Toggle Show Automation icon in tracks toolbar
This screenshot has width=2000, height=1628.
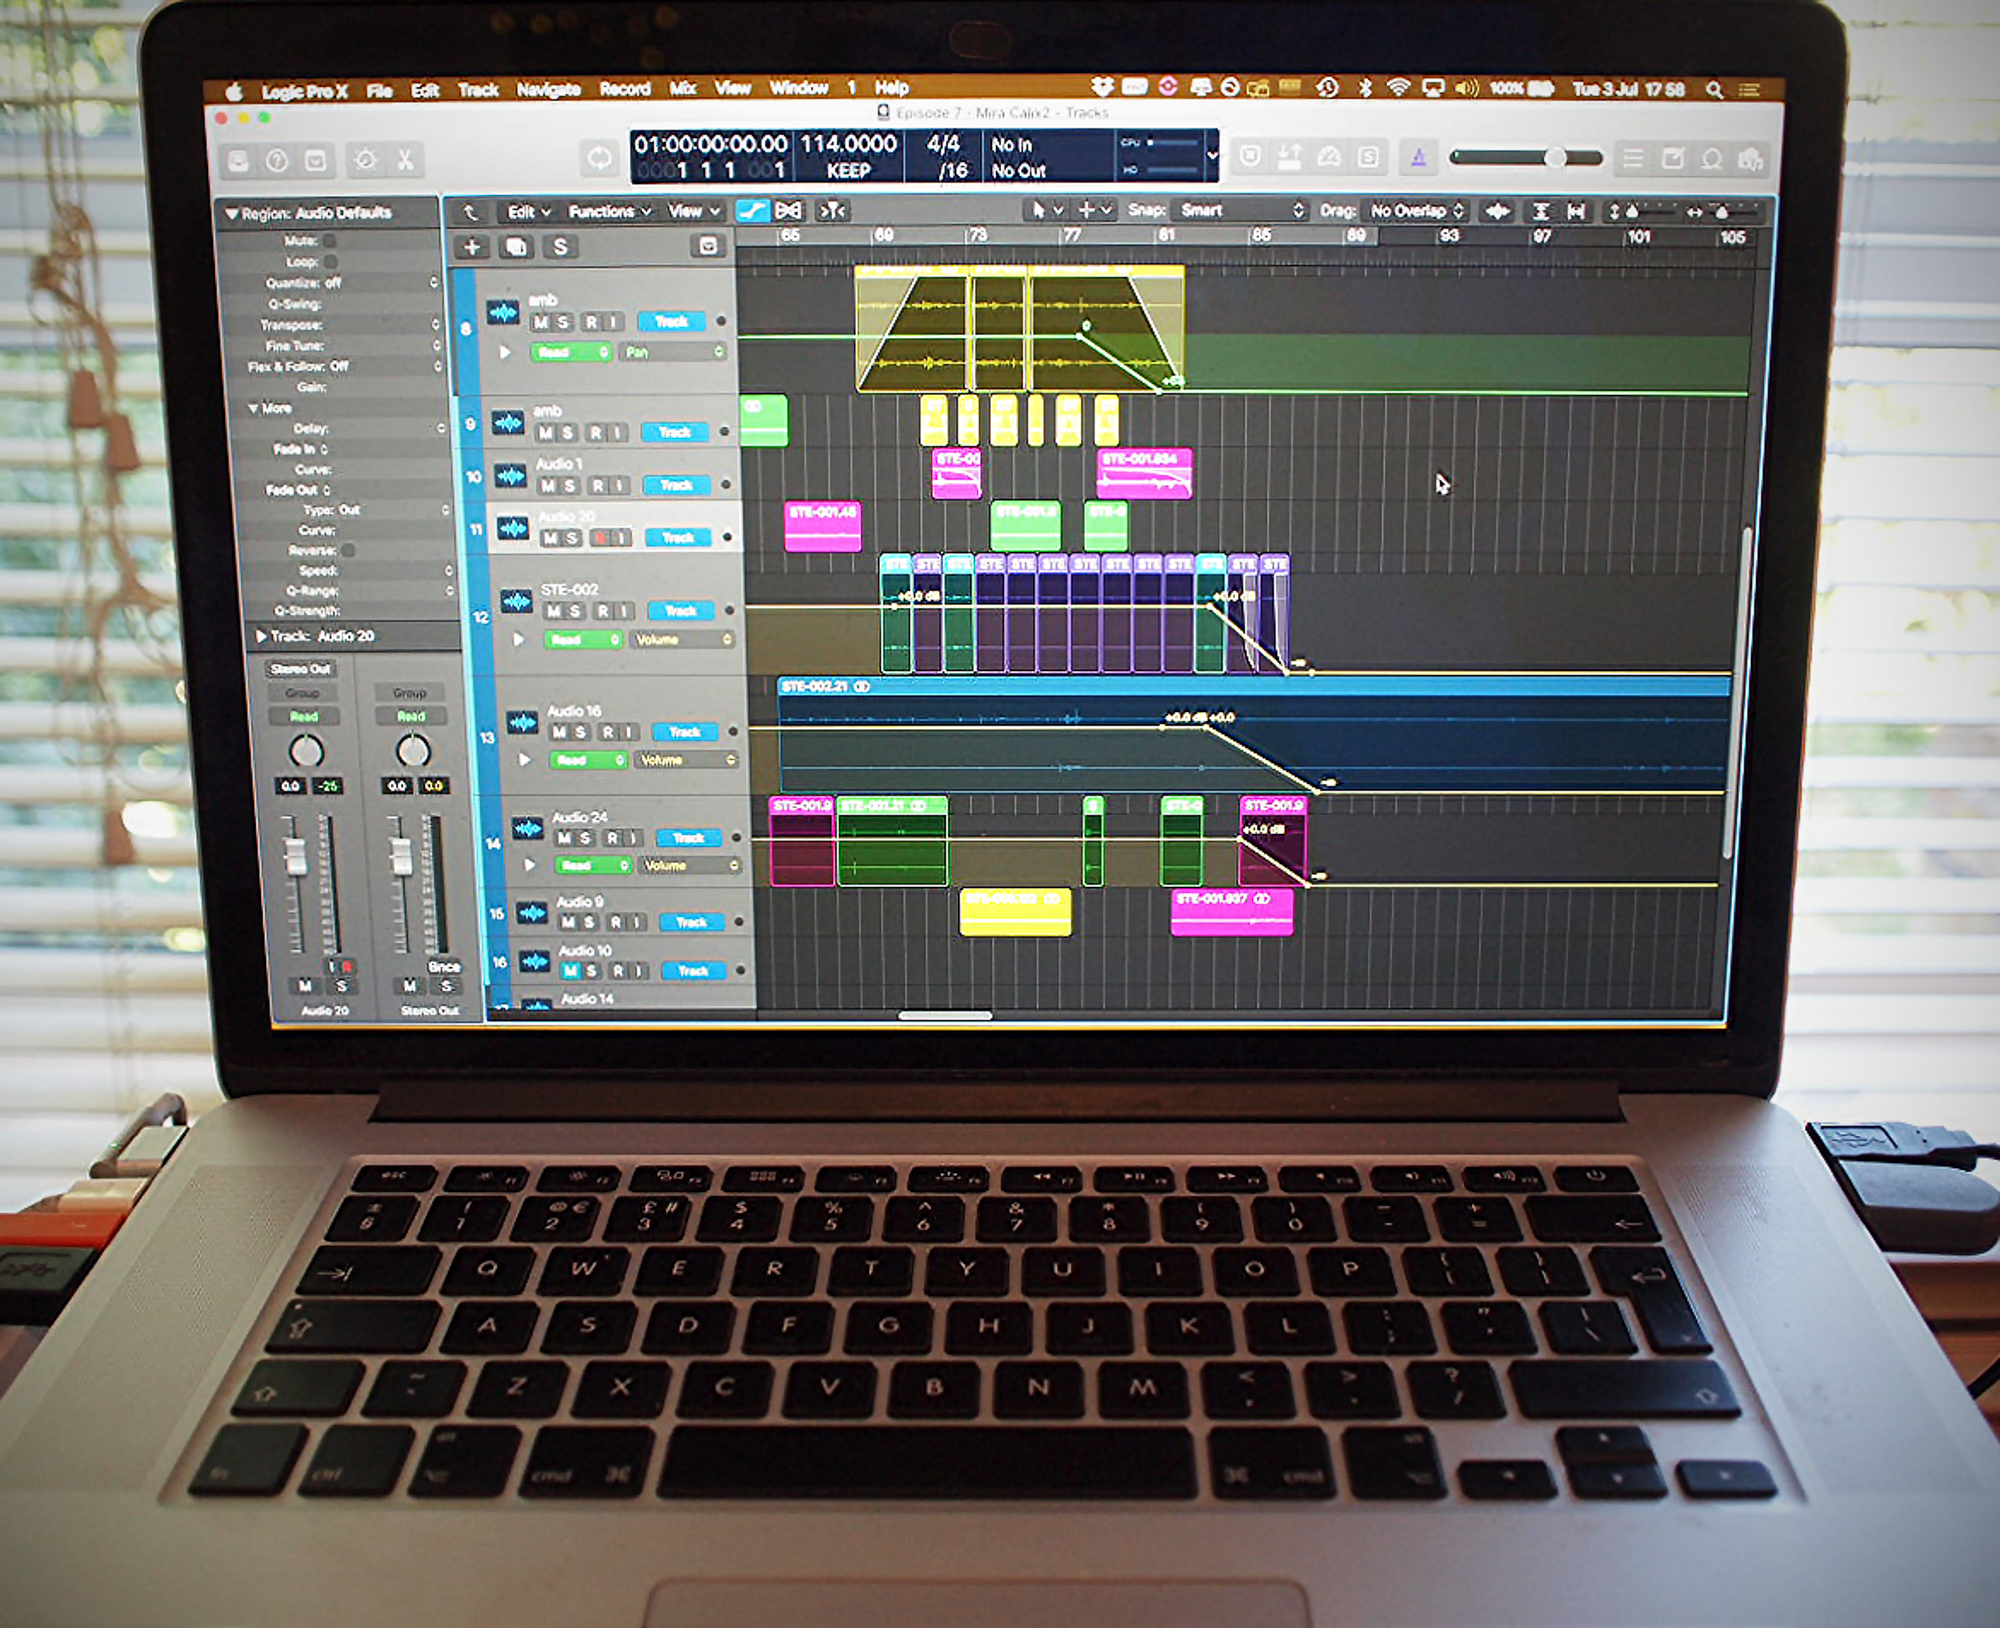tap(751, 211)
